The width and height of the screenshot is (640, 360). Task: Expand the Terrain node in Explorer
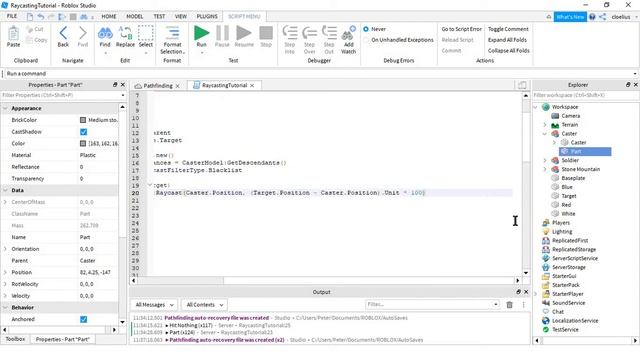(x=544, y=125)
